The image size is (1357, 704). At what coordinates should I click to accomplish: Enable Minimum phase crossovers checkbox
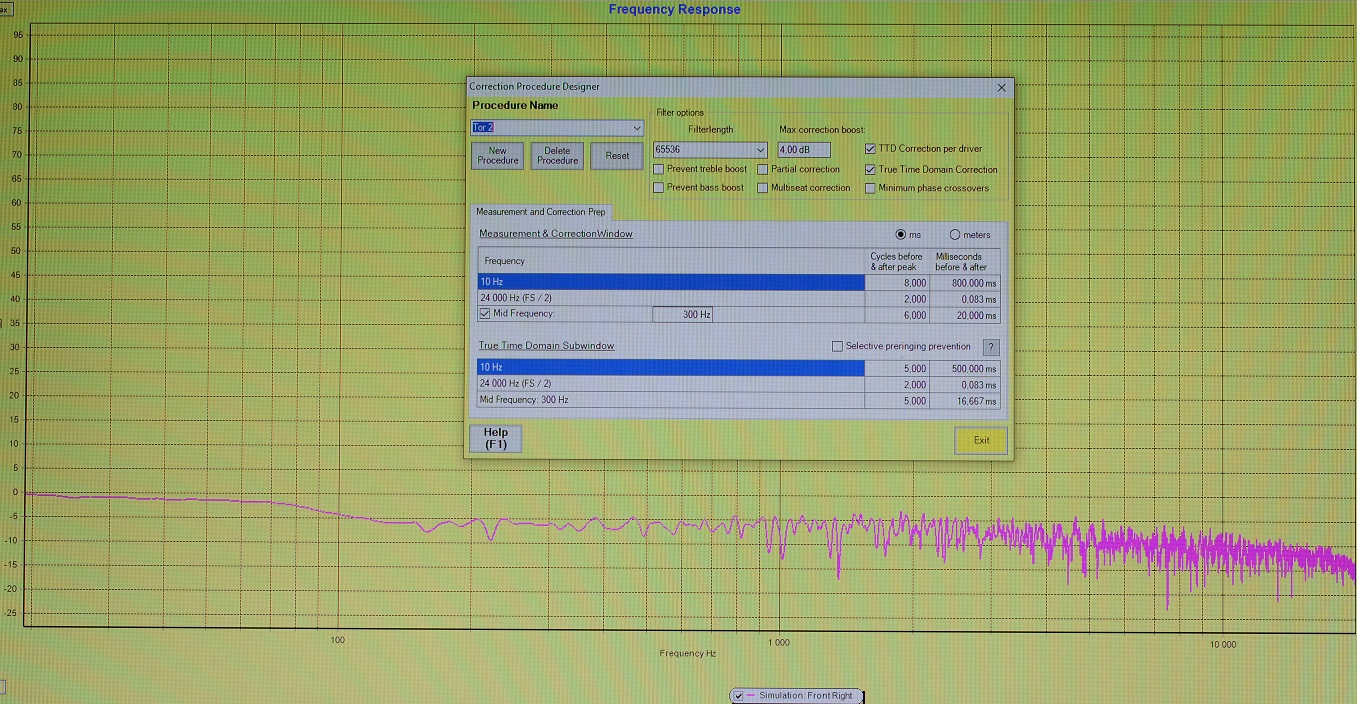coord(870,188)
